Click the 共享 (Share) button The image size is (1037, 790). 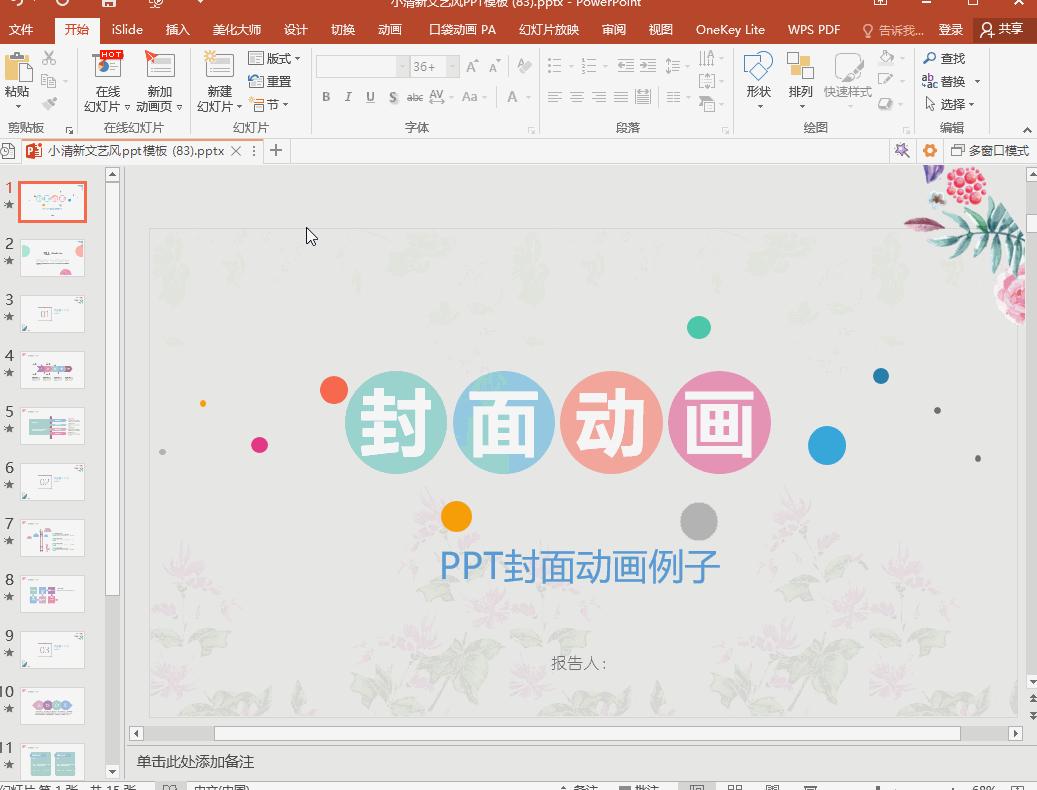click(x=1001, y=29)
